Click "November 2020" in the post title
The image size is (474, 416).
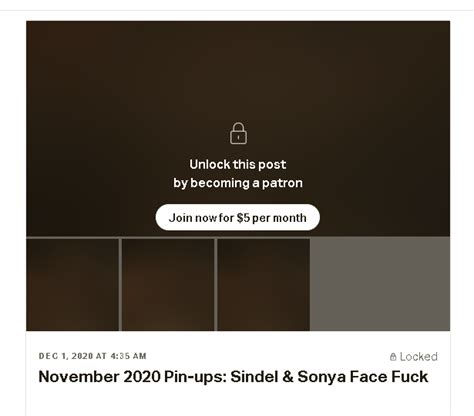[x=100, y=377]
